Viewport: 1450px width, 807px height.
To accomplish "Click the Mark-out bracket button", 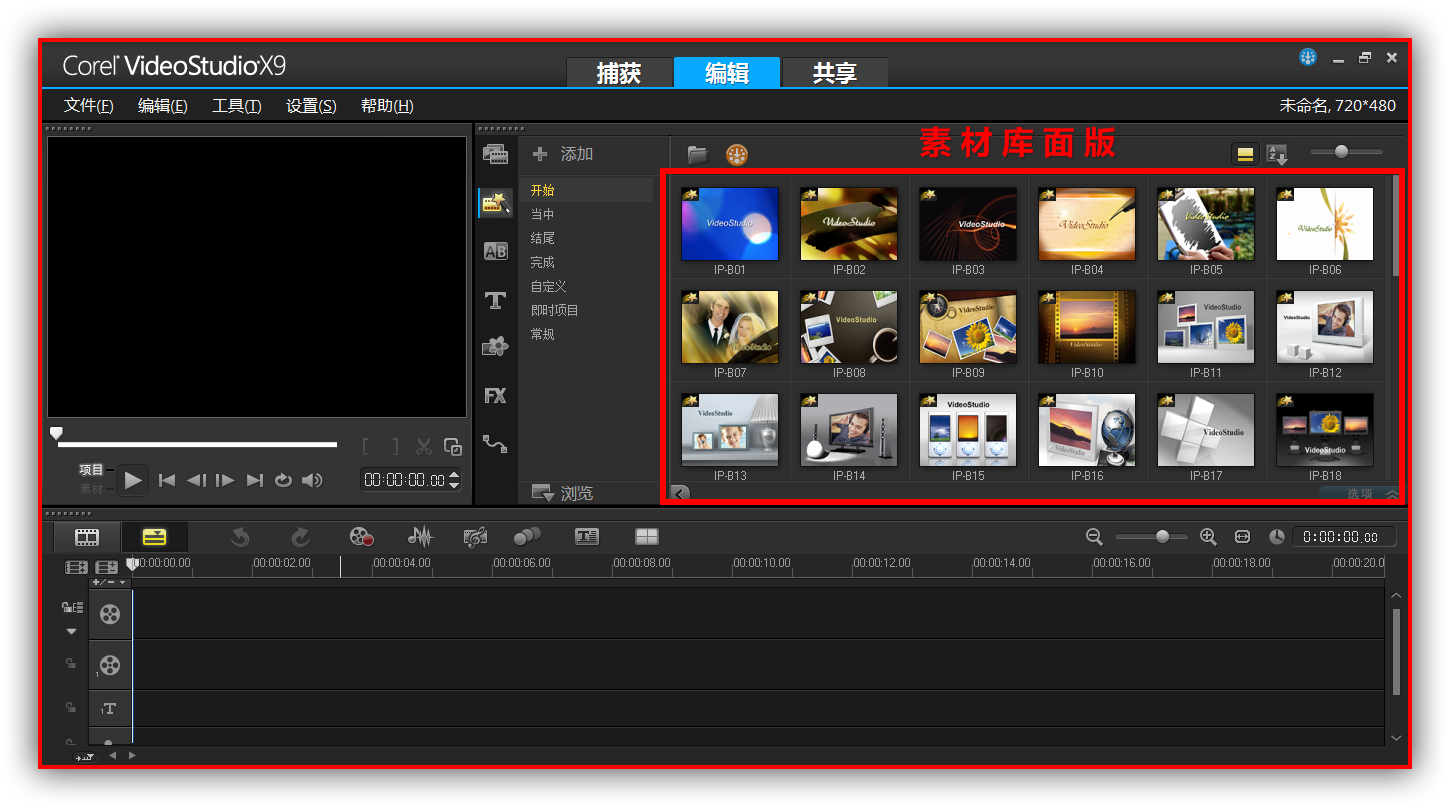I will pos(395,447).
